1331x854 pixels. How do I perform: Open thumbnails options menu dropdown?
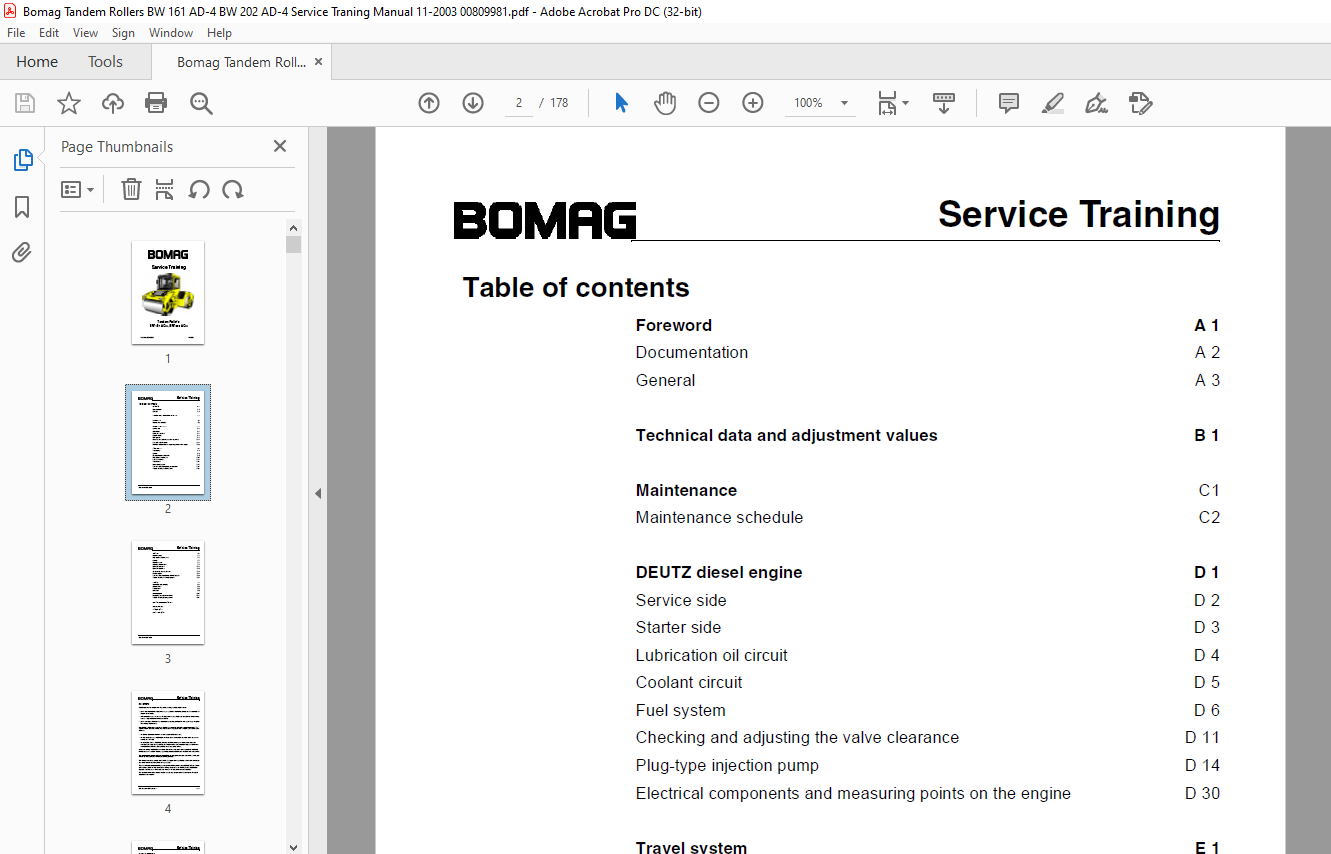[x=77, y=189]
